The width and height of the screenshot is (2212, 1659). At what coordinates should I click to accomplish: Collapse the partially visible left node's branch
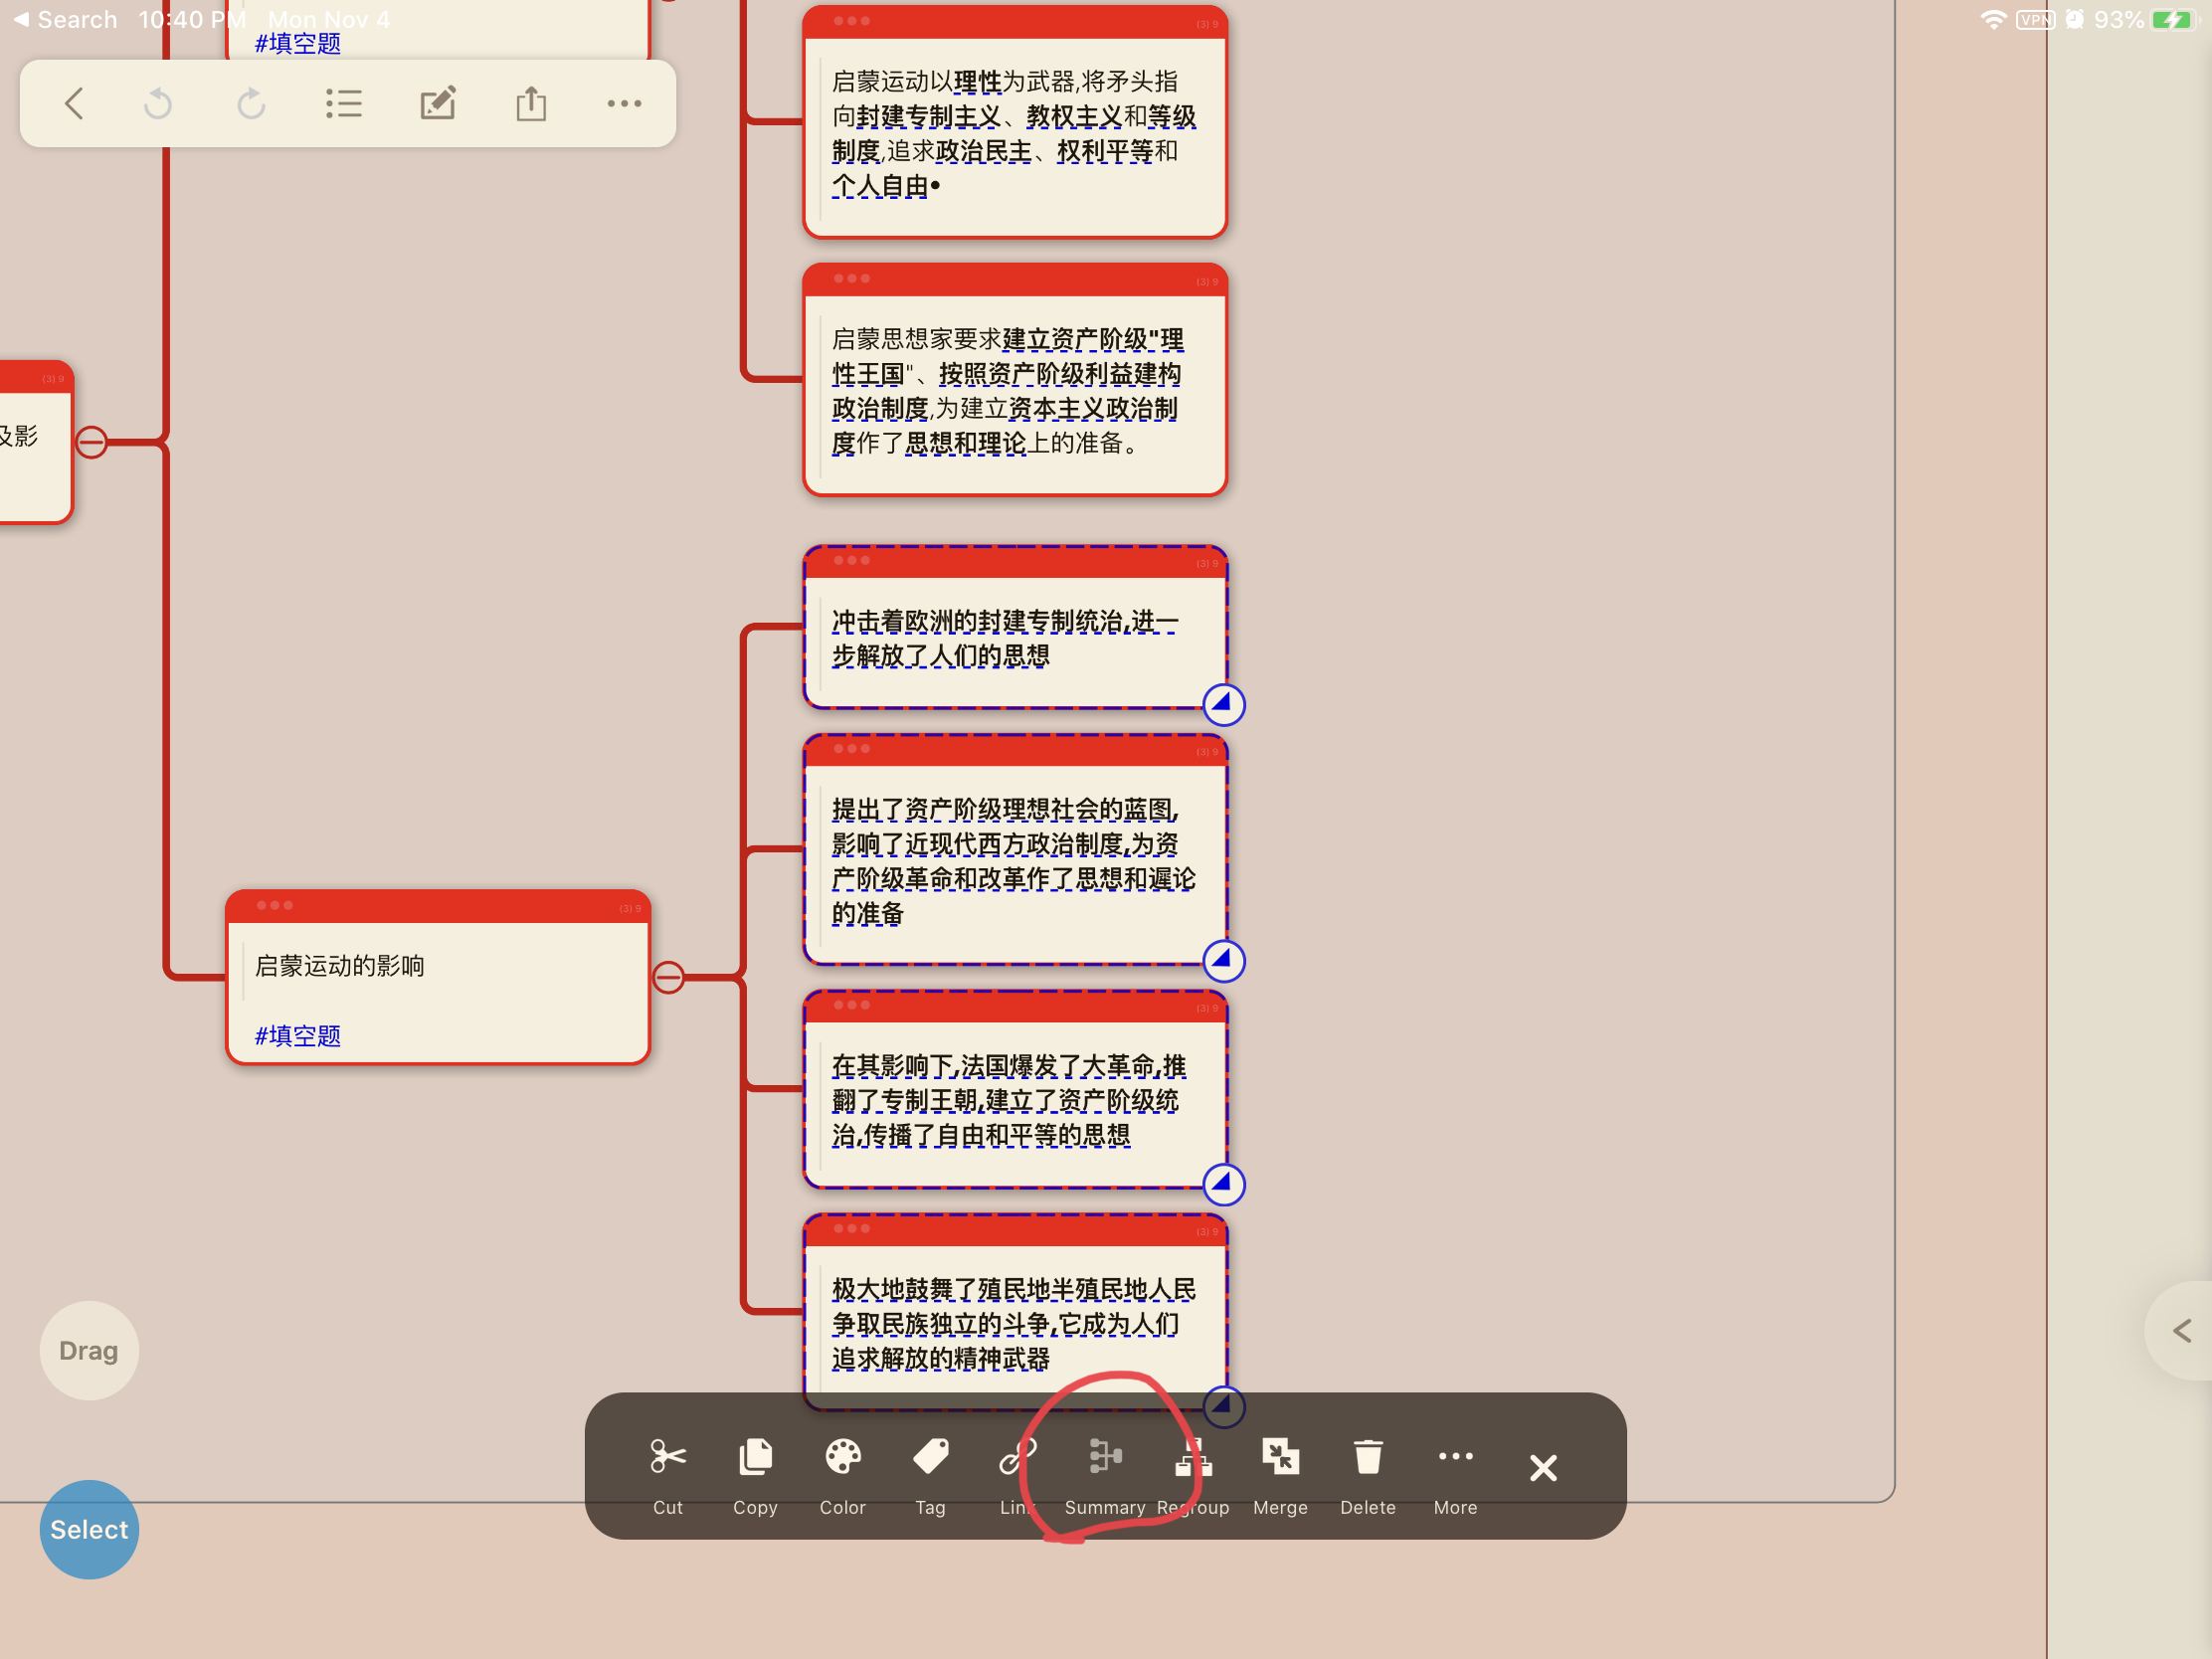(91, 441)
